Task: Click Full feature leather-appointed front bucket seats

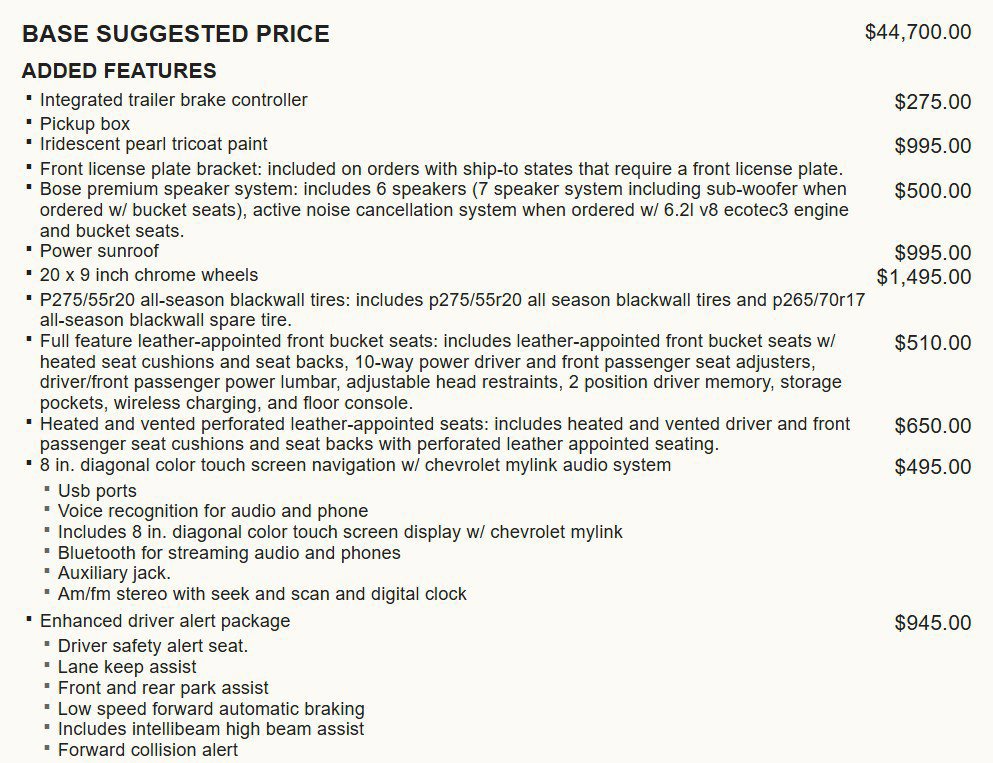Action: (440, 372)
